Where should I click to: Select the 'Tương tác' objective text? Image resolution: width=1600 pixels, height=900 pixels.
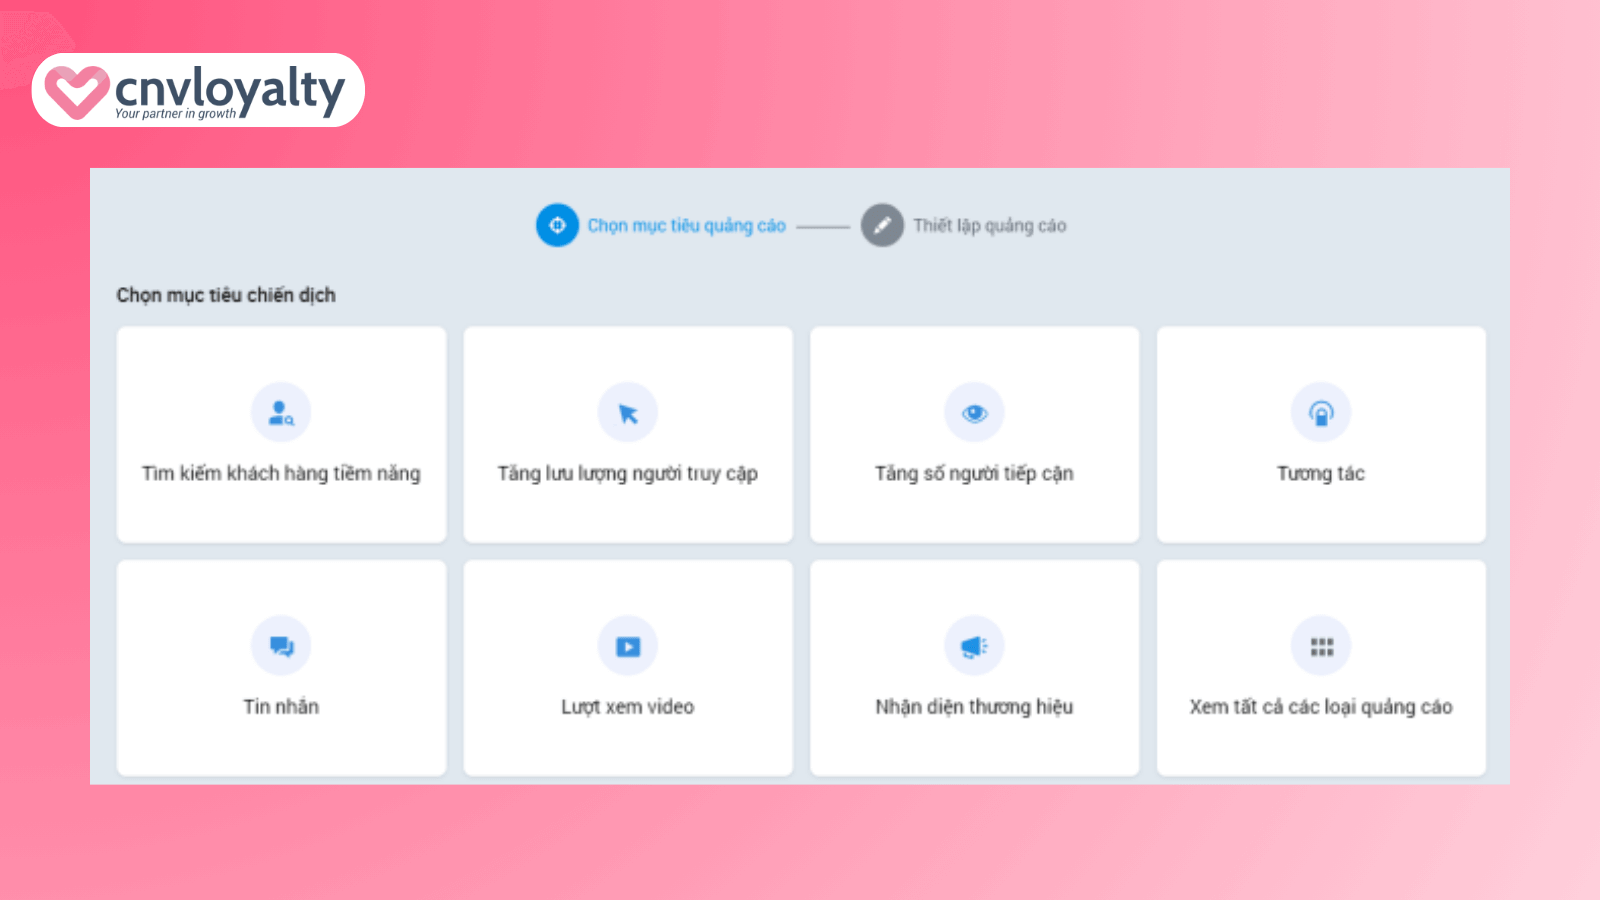tap(1321, 474)
